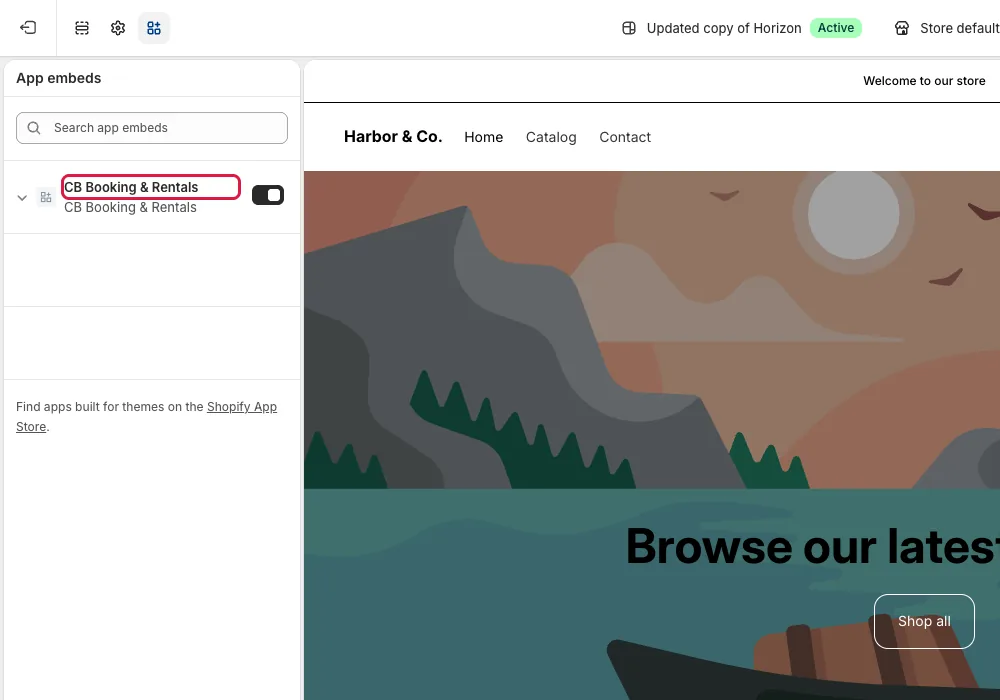
Task: Click the theme layout icon beside Horizon
Action: click(629, 28)
